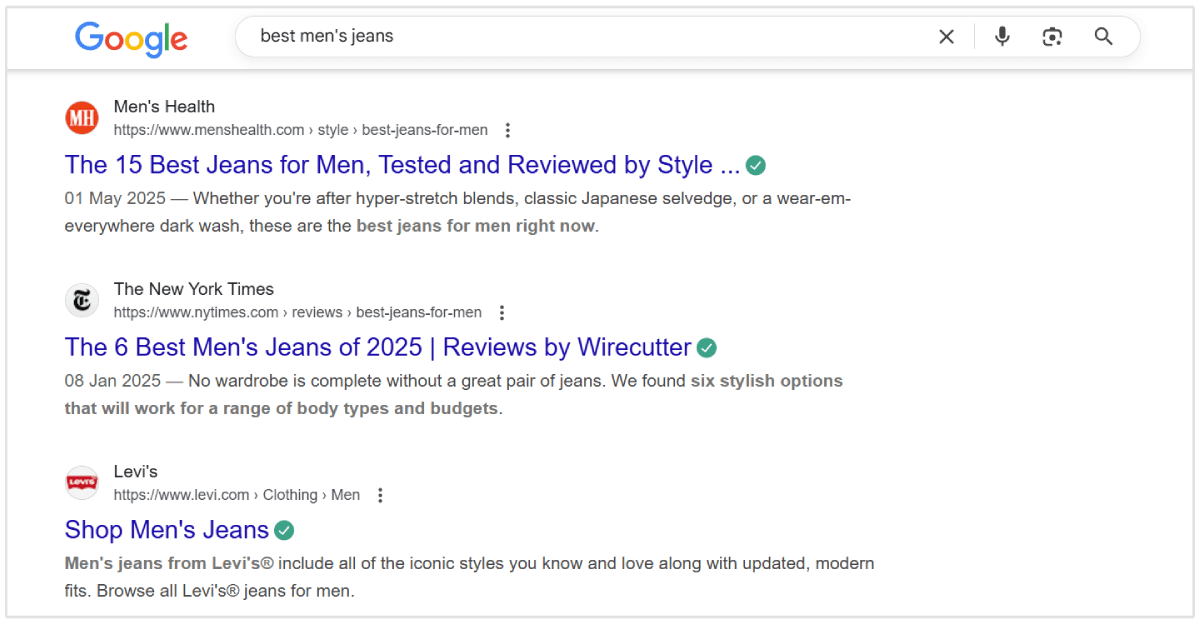Viewport: 1200px width, 625px height.
Task: Click the magnifying glass search button
Action: coord(1103,37)
